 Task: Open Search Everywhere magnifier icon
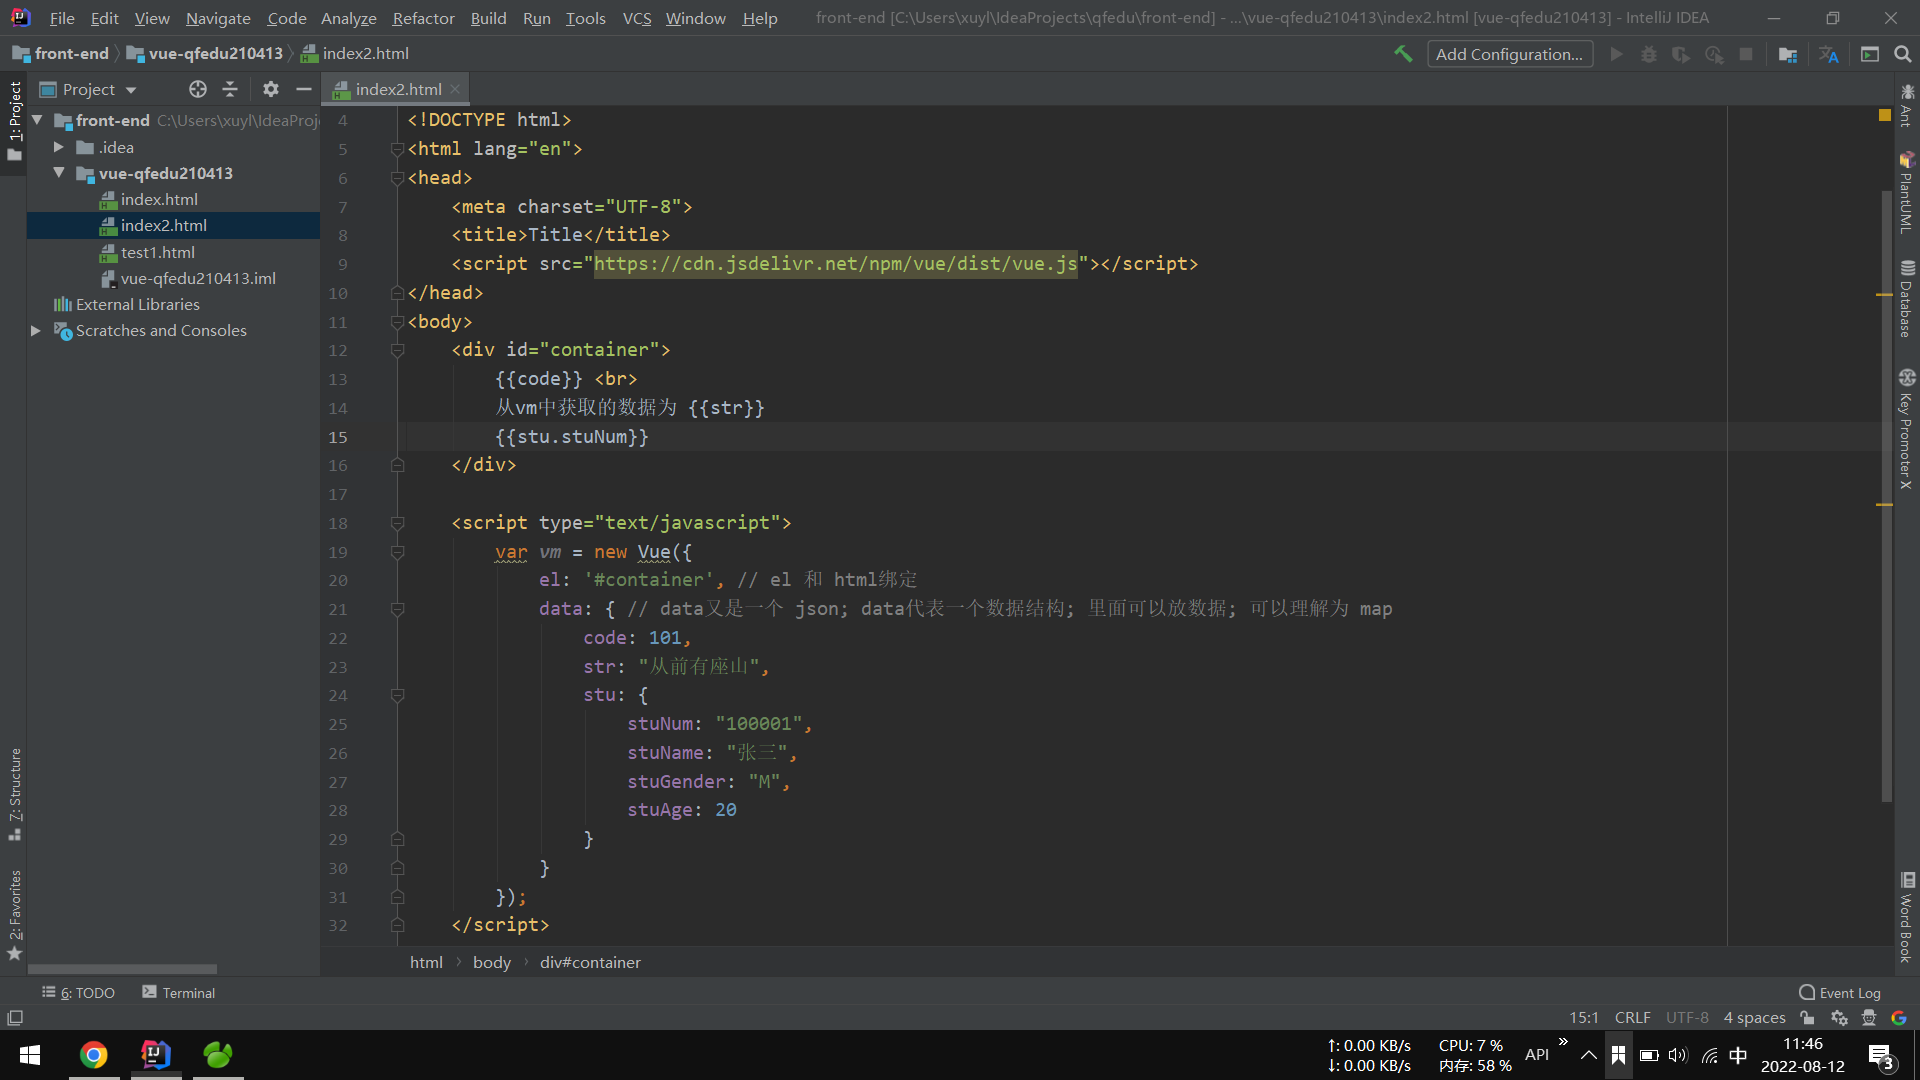(1903, 54)
